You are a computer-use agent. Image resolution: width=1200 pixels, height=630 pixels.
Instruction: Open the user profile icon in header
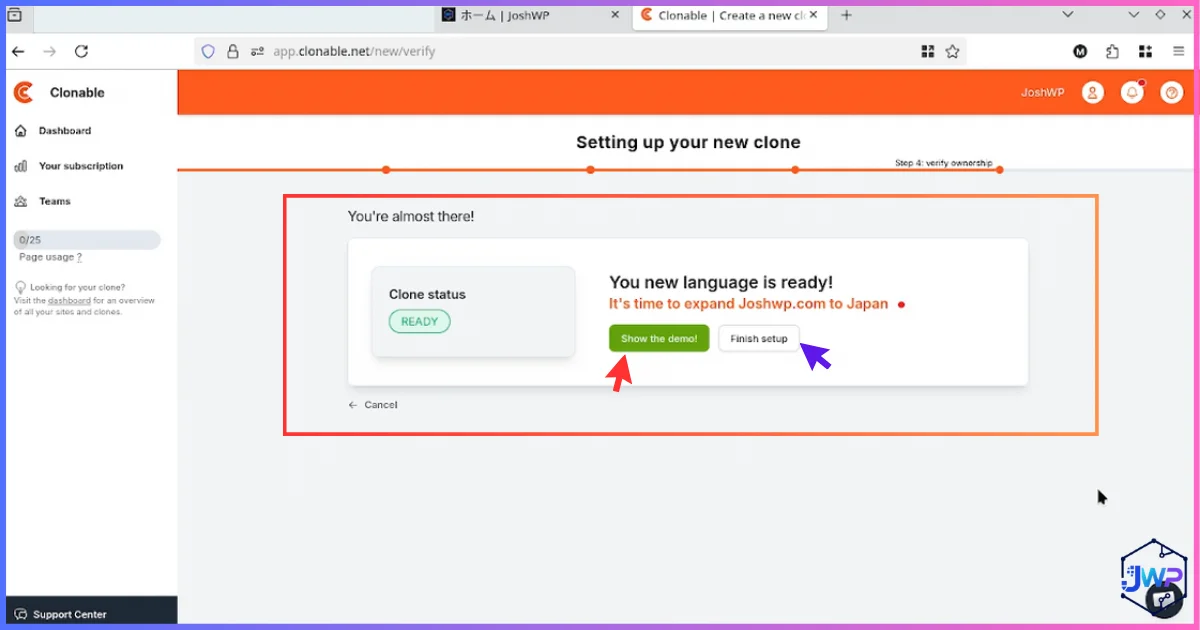1093,92
